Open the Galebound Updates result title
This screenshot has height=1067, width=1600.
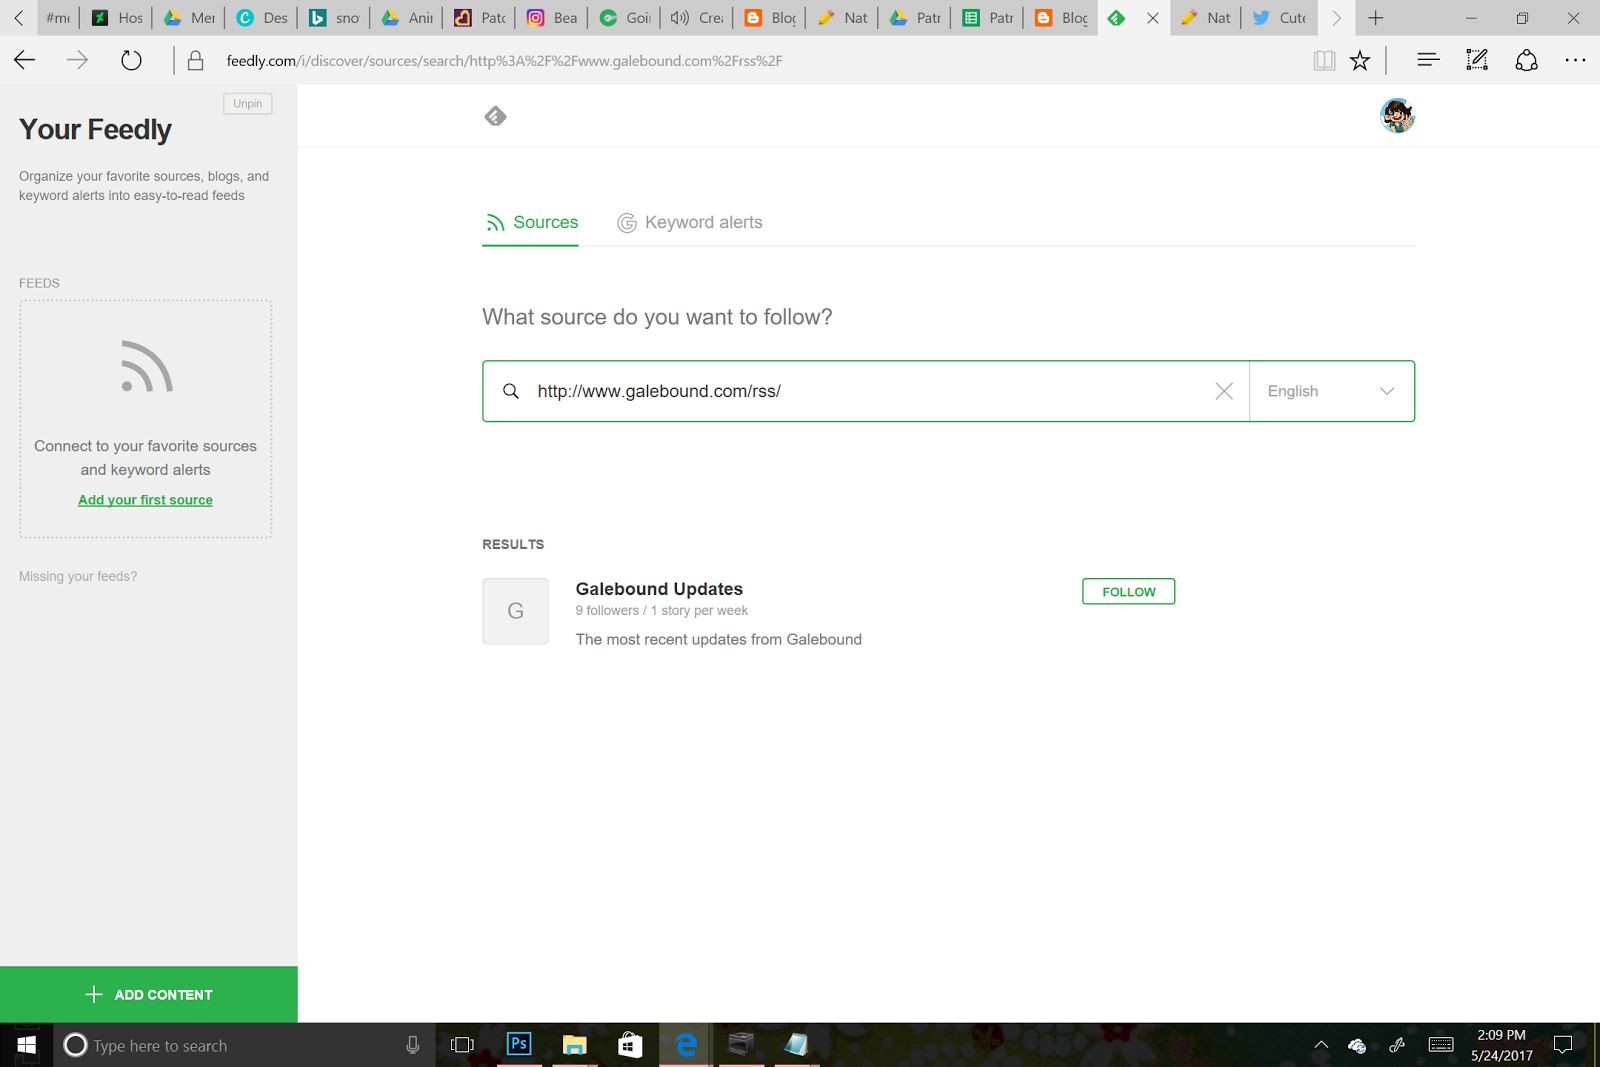(659, 589)
